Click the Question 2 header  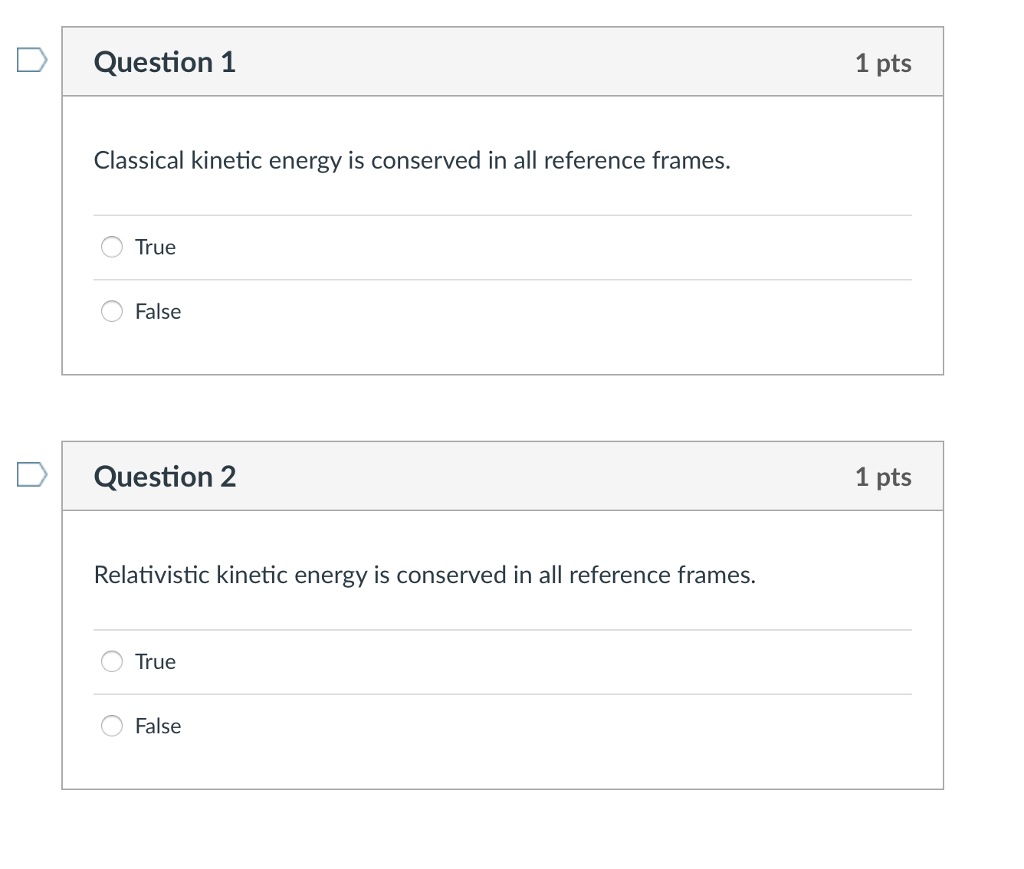164,477
